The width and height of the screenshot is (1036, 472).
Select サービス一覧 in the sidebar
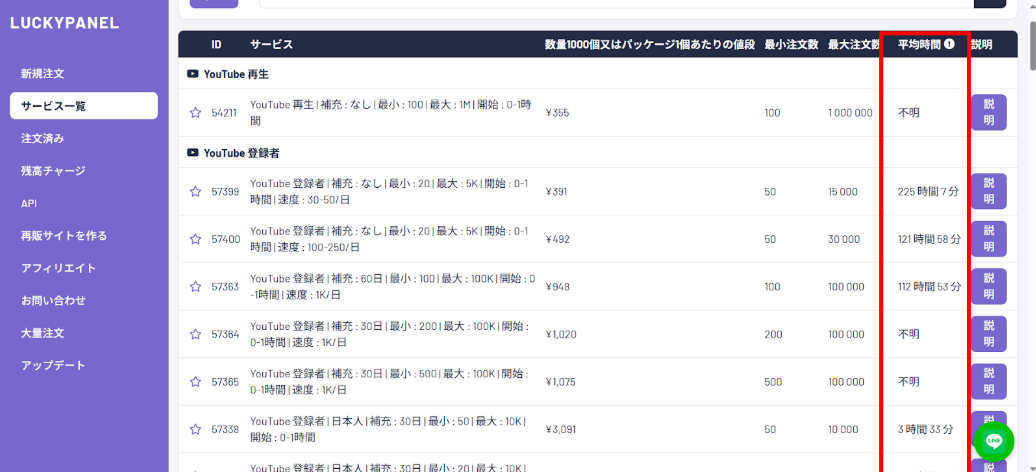(x=84, y=106)
